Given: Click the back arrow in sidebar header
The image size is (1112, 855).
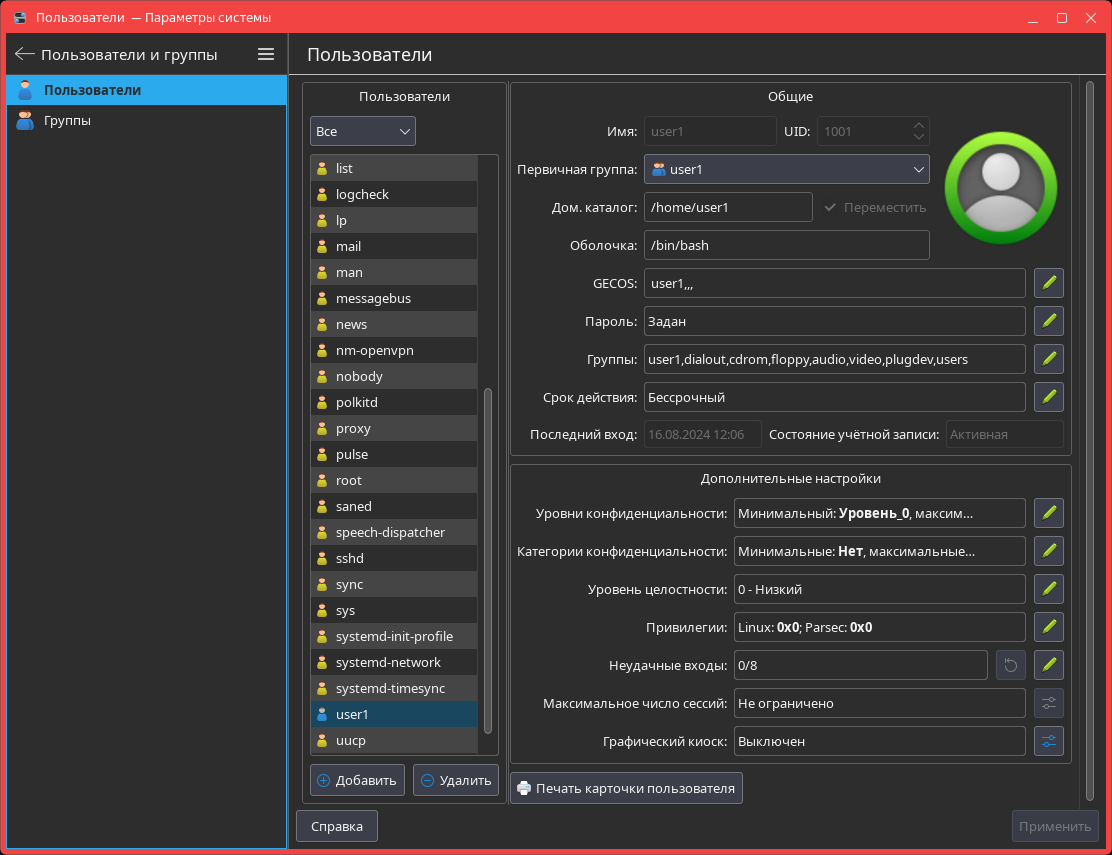Looking at the screenshot, I should [25, 54].
